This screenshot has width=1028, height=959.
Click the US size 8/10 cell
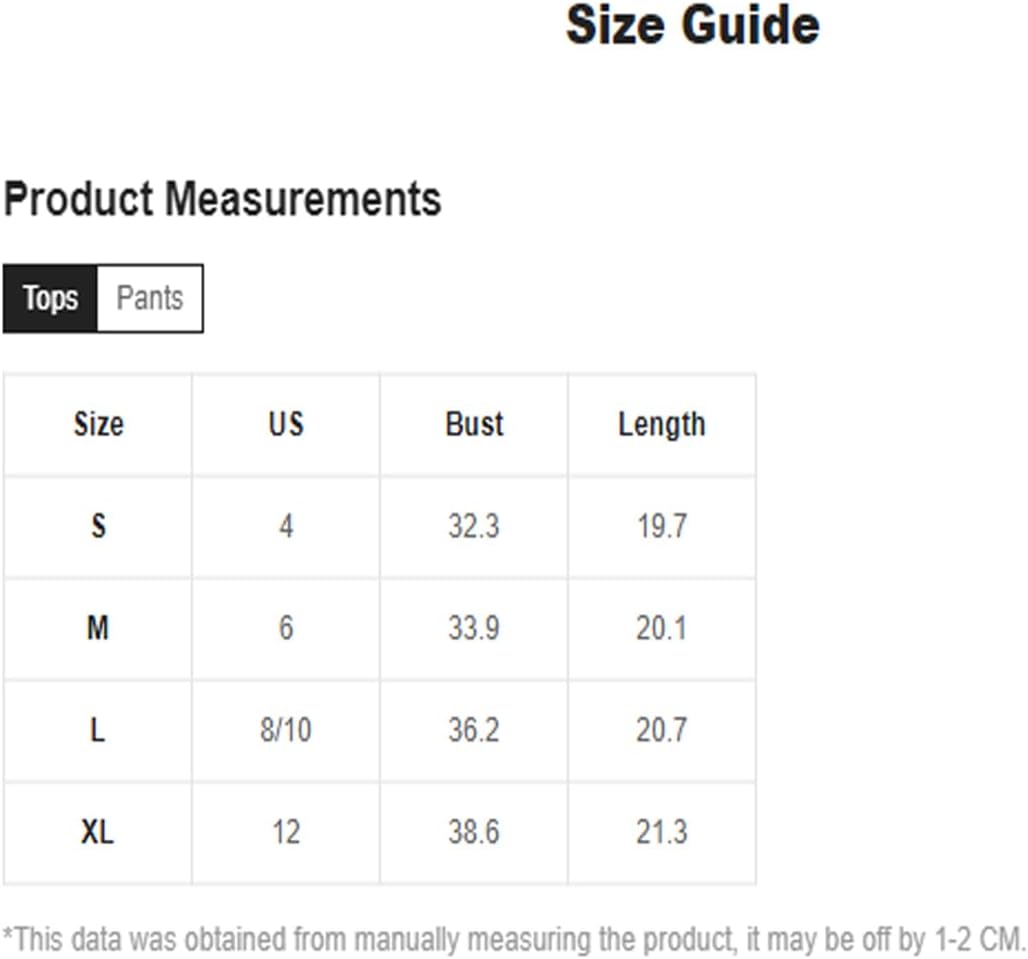[286, 730]
